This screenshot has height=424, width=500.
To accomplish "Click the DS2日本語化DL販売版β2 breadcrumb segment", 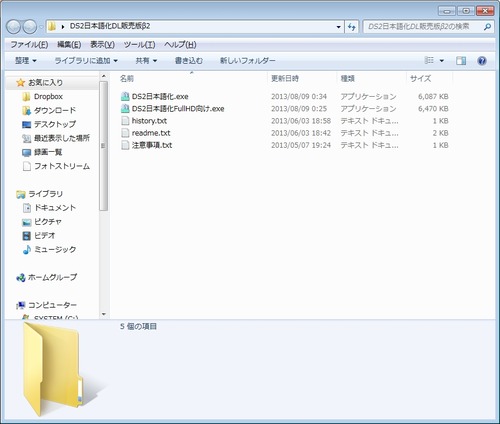I will (x=110, y=26).
